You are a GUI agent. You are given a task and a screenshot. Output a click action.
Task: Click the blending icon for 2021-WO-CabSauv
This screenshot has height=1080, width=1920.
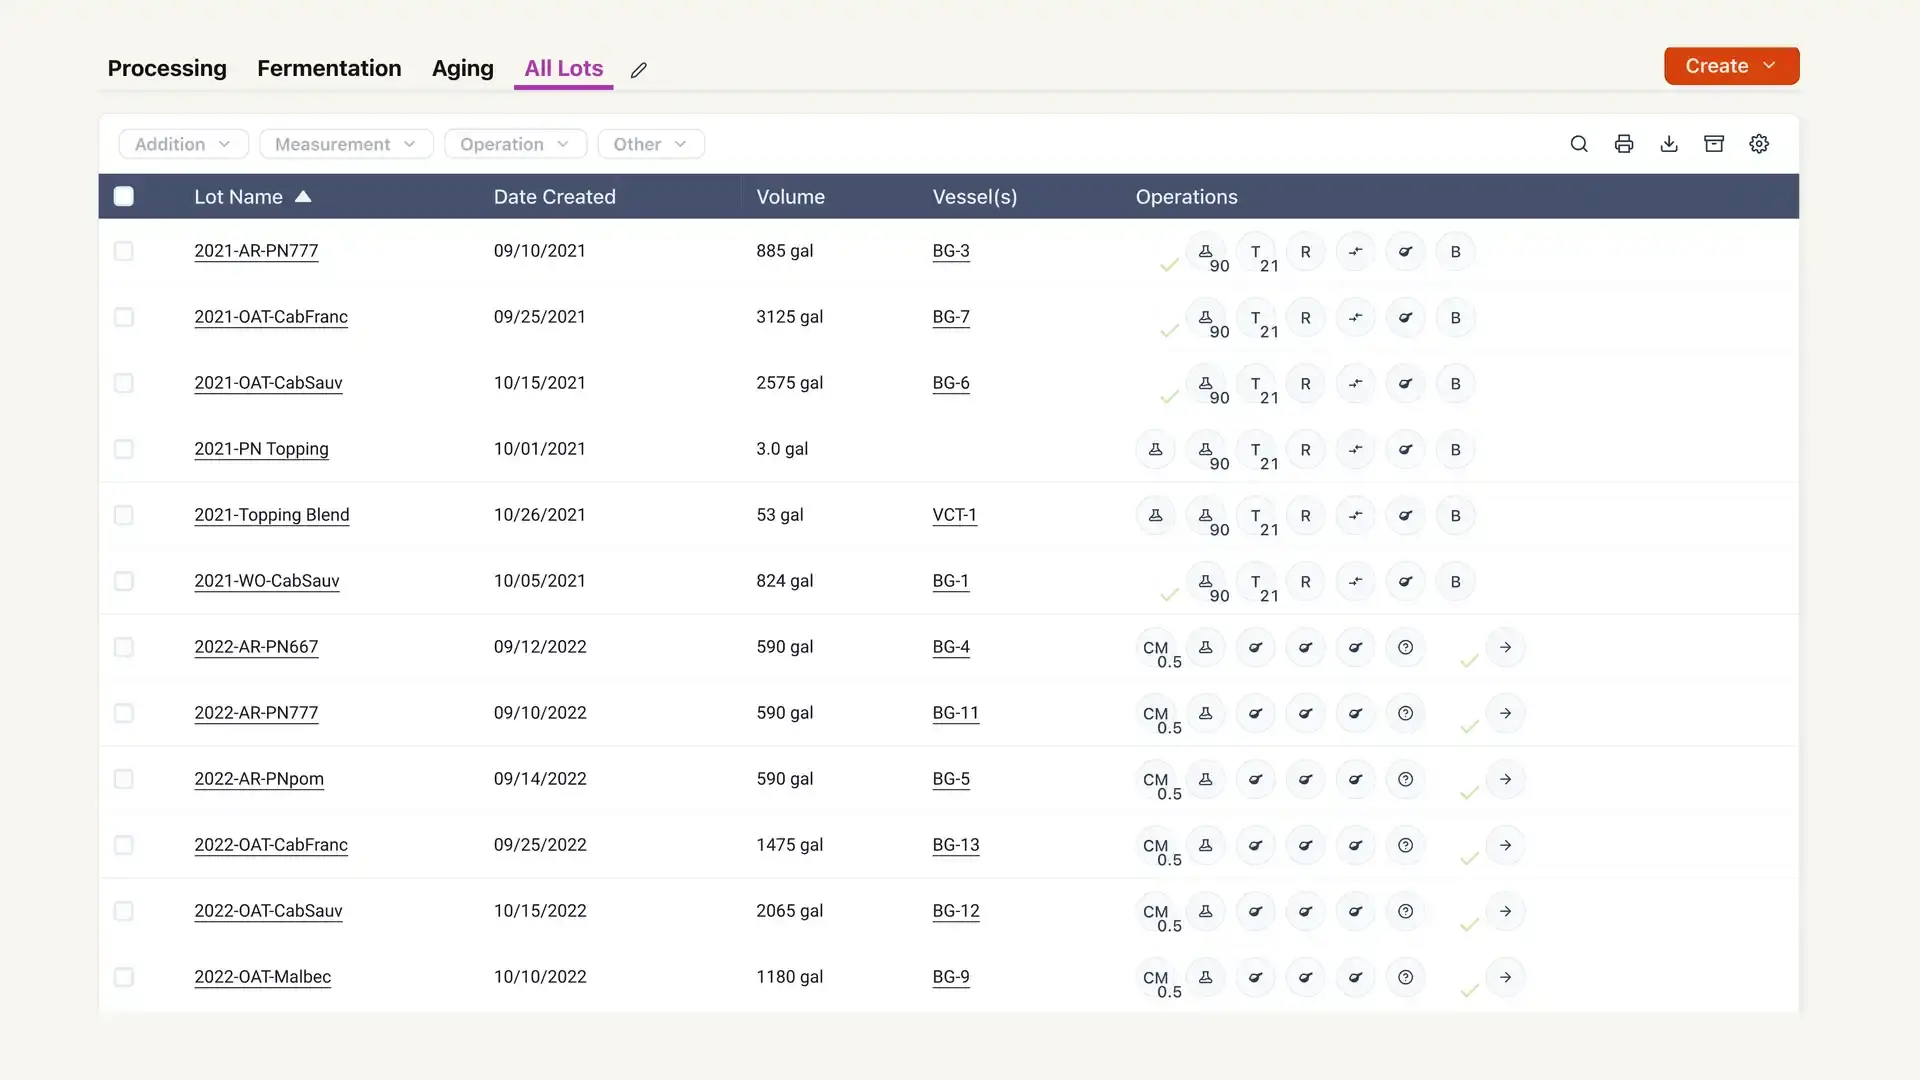coord(1455,582)
